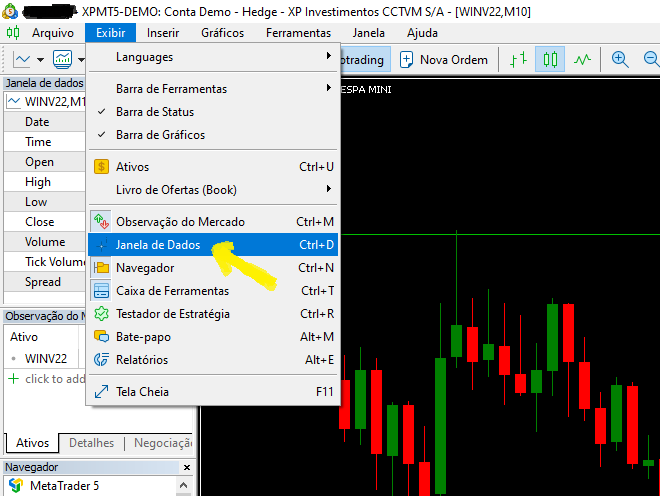Click the Janela de Dados crosshair icon

pos(101,245)
